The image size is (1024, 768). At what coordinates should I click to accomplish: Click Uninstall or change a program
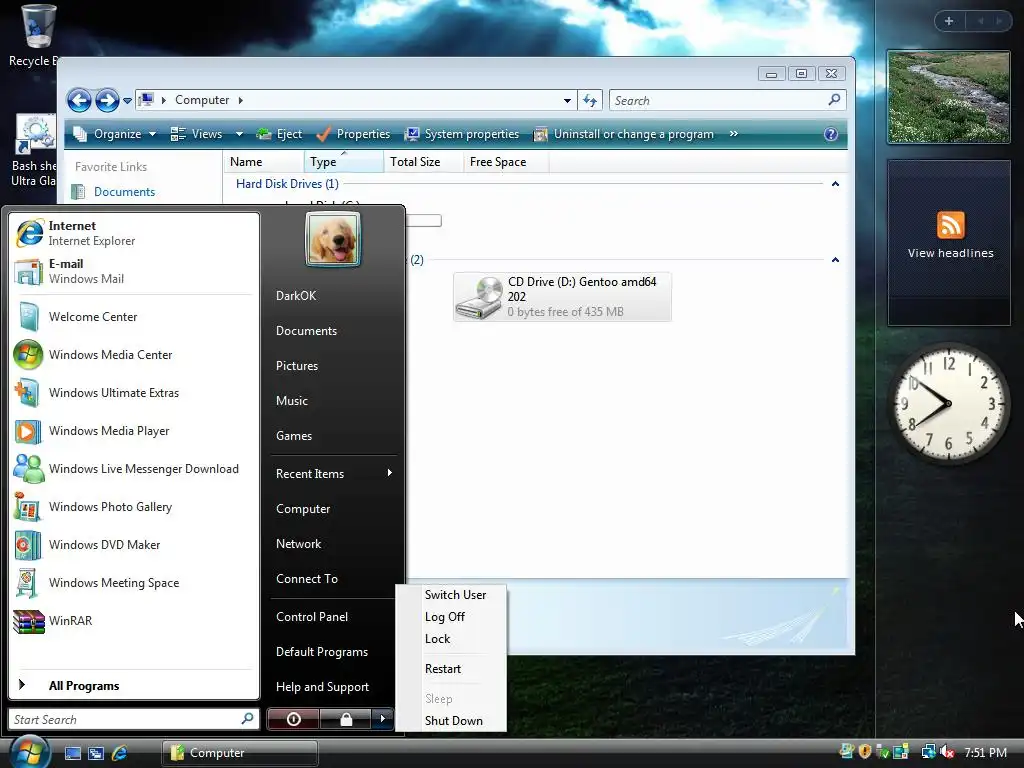pyautogui.click(x=624, y=134)
